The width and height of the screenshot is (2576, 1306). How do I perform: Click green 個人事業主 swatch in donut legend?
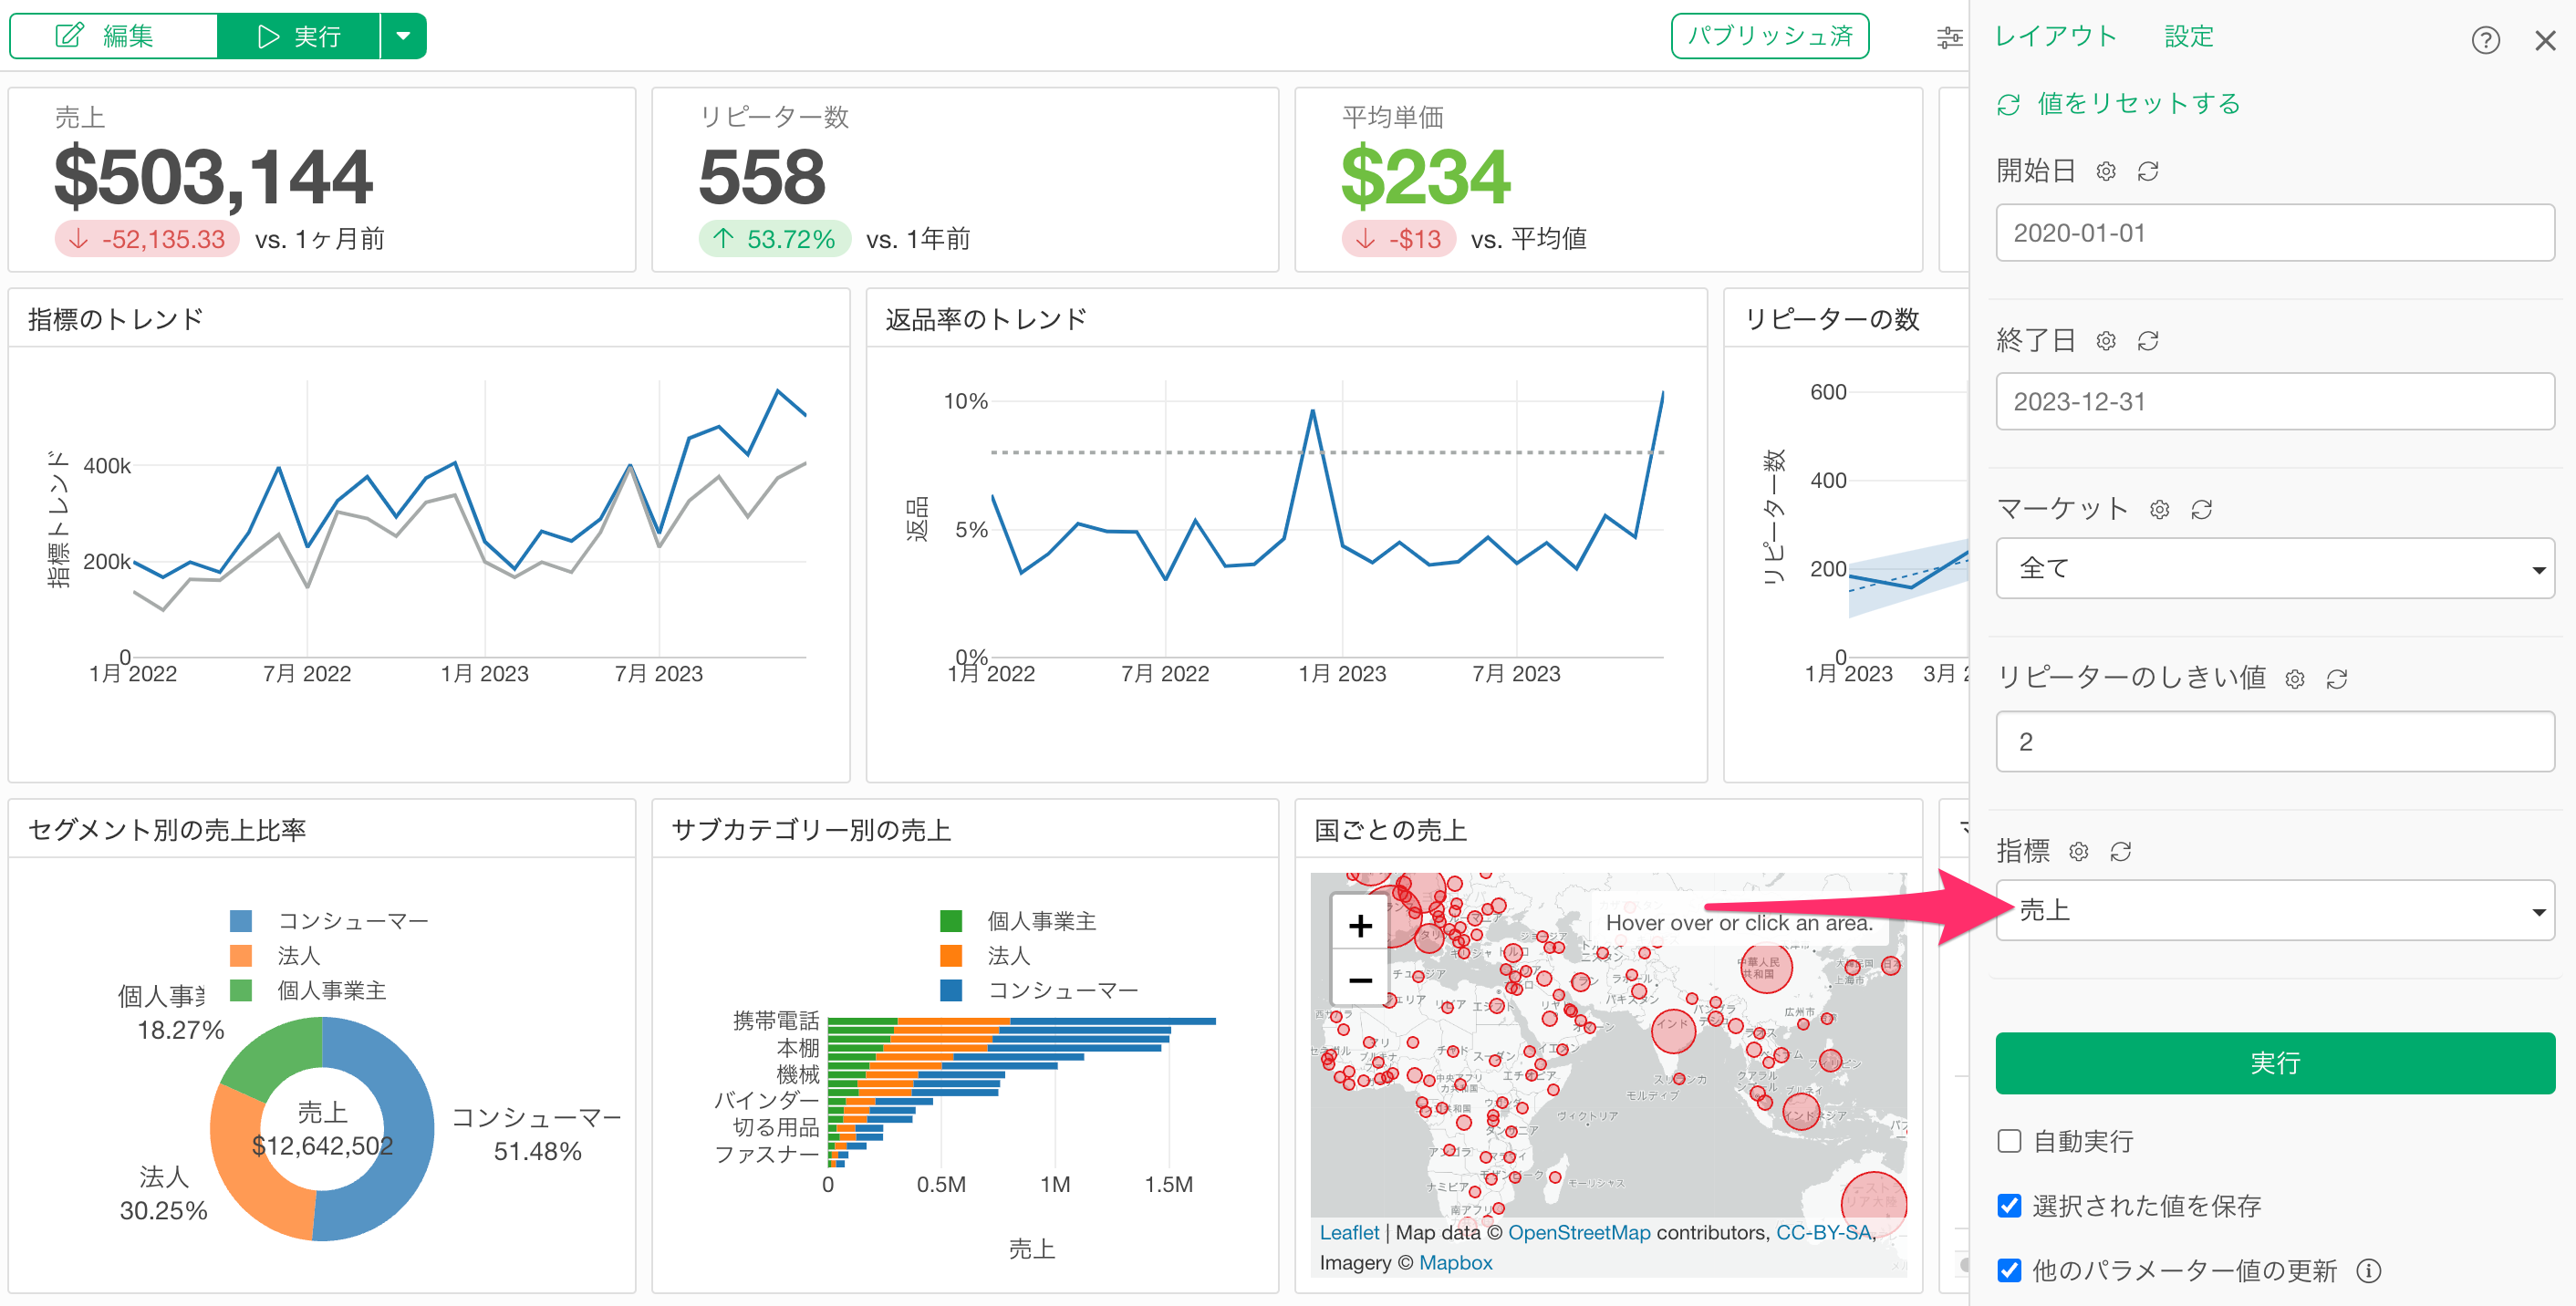pos(241,990)
